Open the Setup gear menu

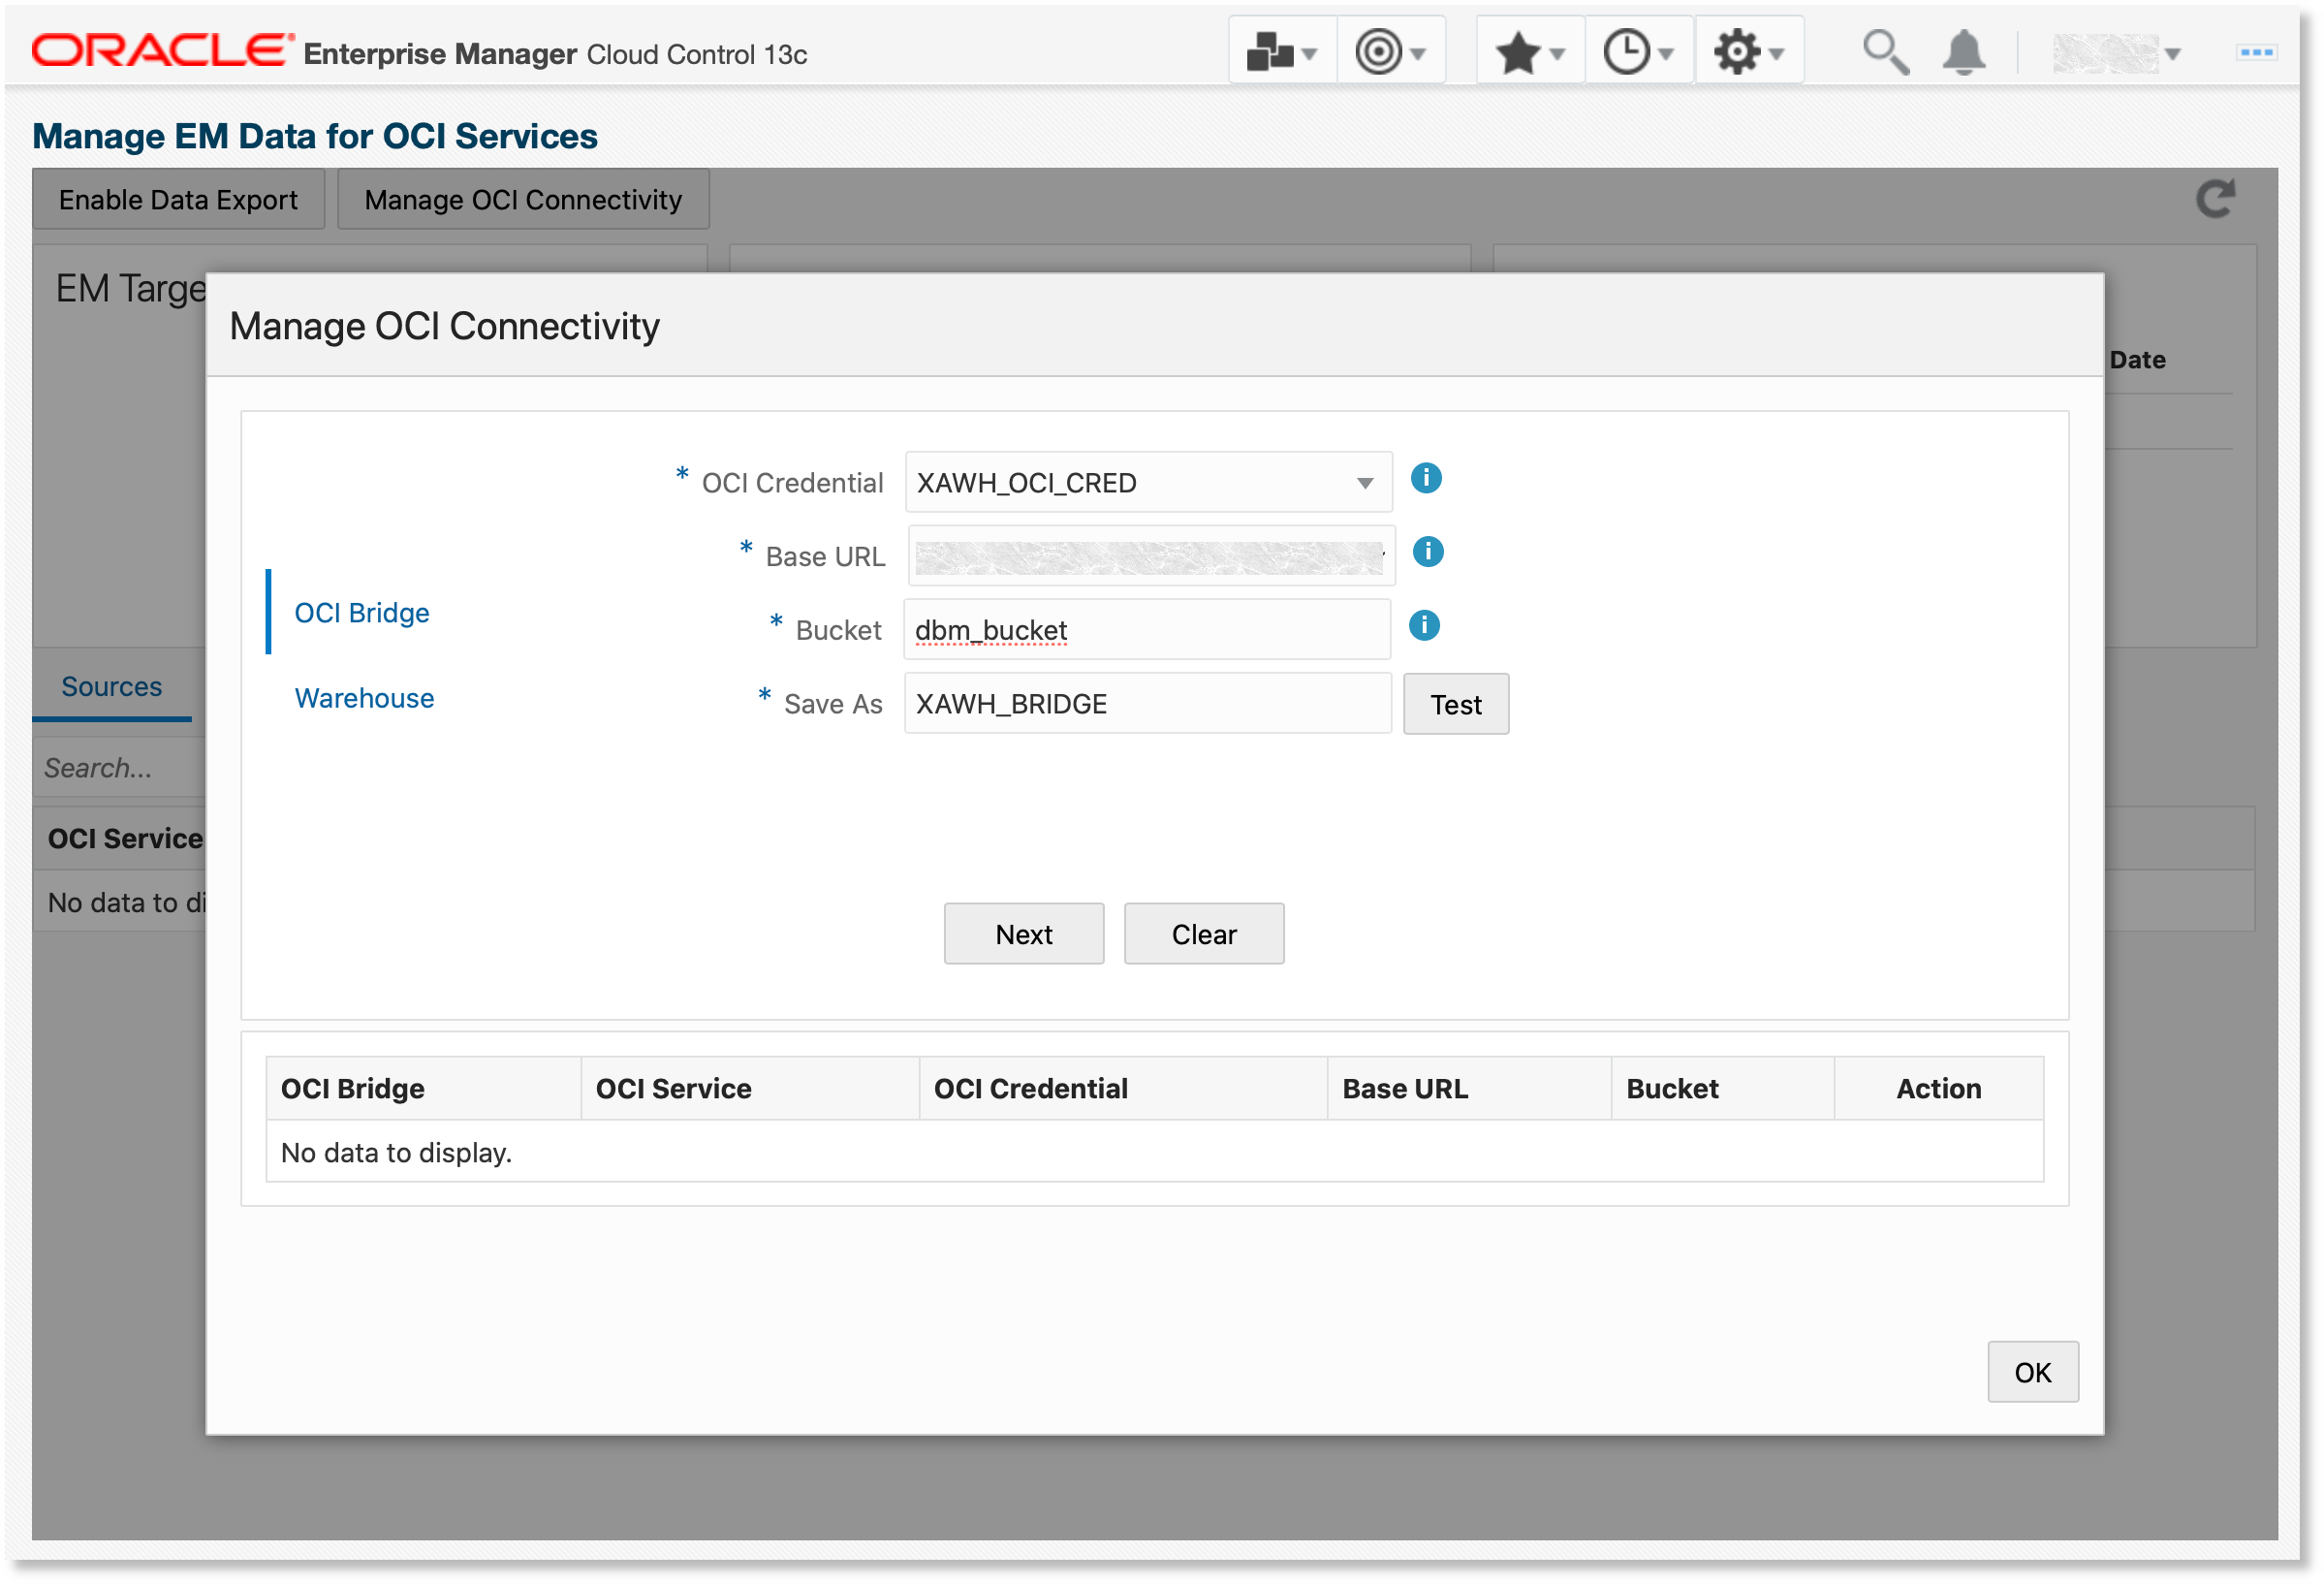pos(1748,51)
